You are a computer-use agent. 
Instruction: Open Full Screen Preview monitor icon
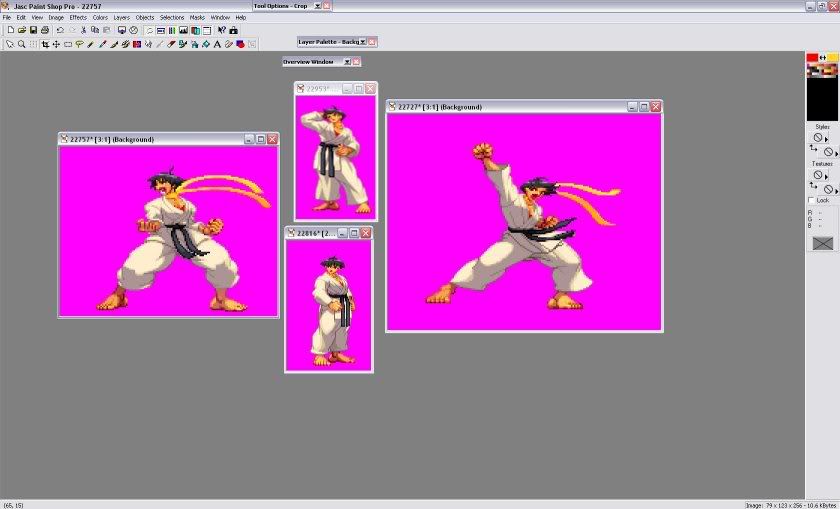(x=122, y=30)
